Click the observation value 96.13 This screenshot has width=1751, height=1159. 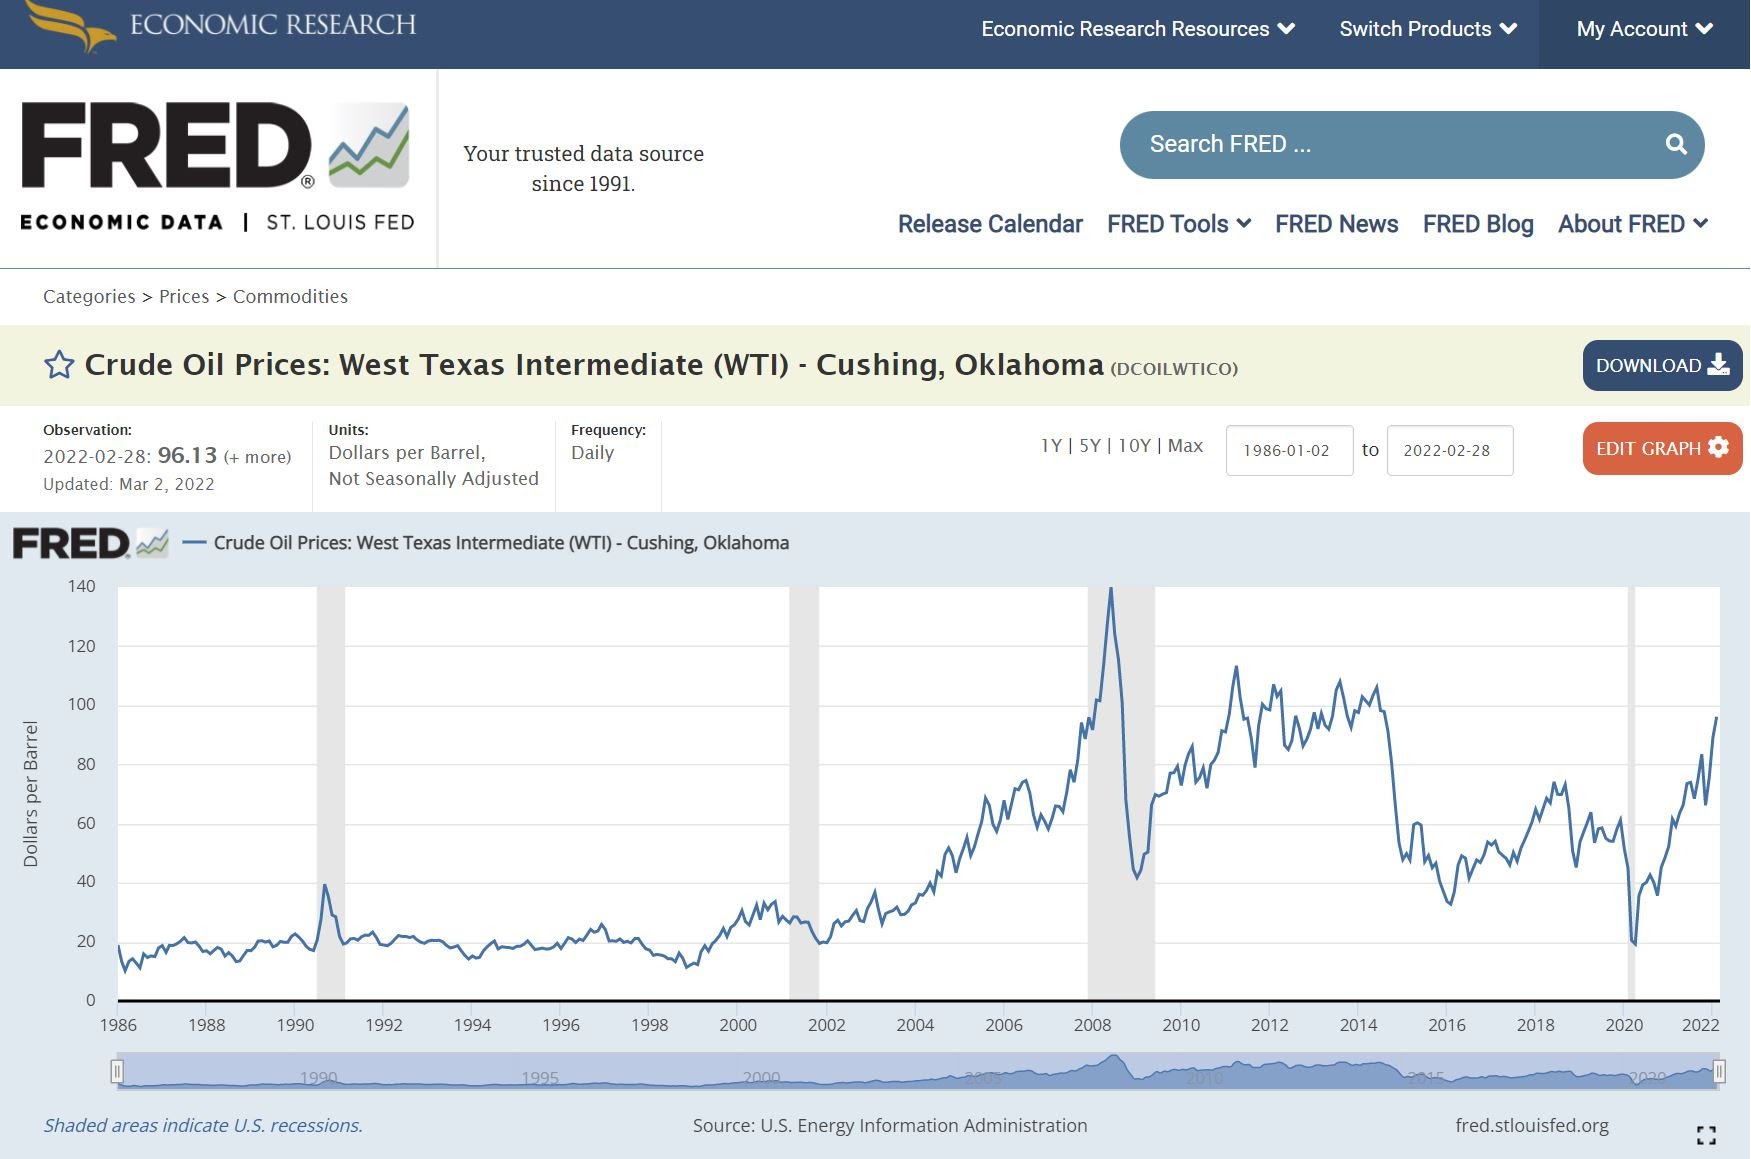tap(187, 455)
